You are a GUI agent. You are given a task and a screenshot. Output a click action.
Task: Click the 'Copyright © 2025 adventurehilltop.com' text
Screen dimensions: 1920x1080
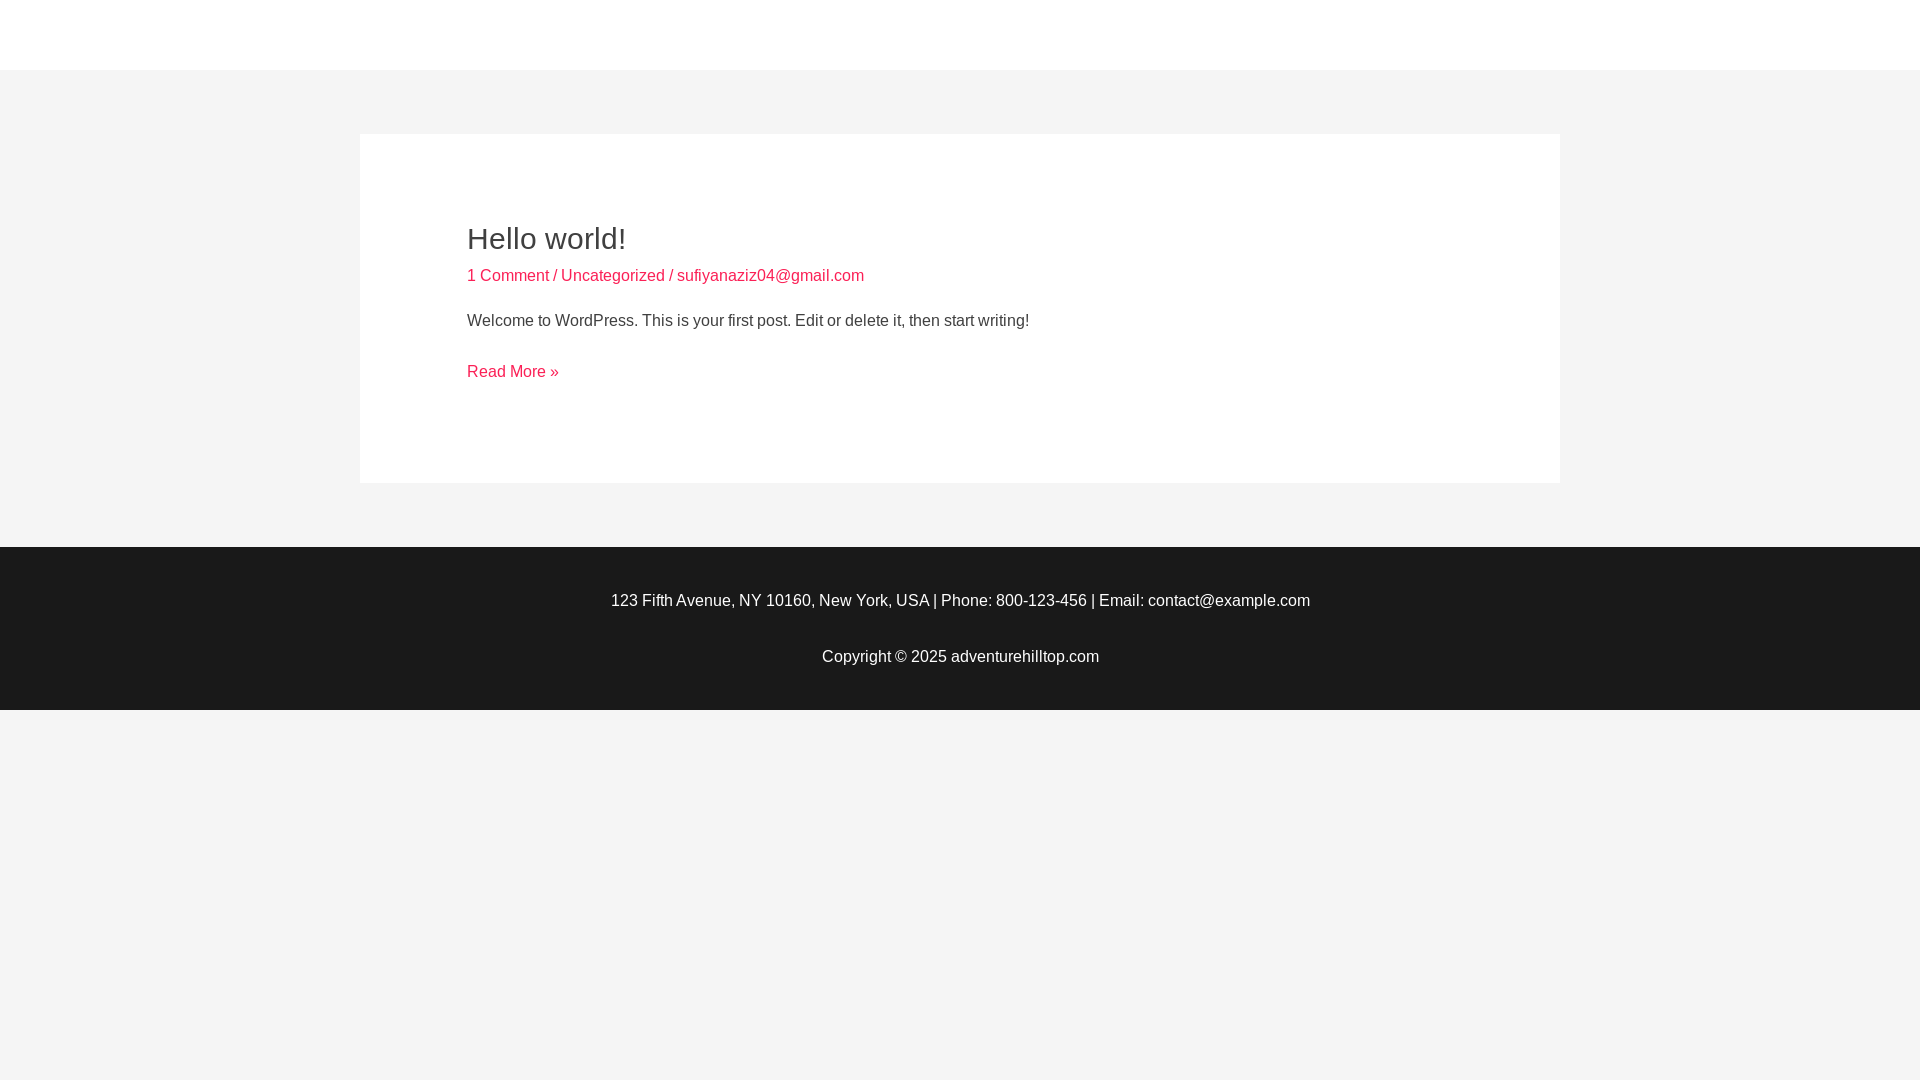point(960,657)
